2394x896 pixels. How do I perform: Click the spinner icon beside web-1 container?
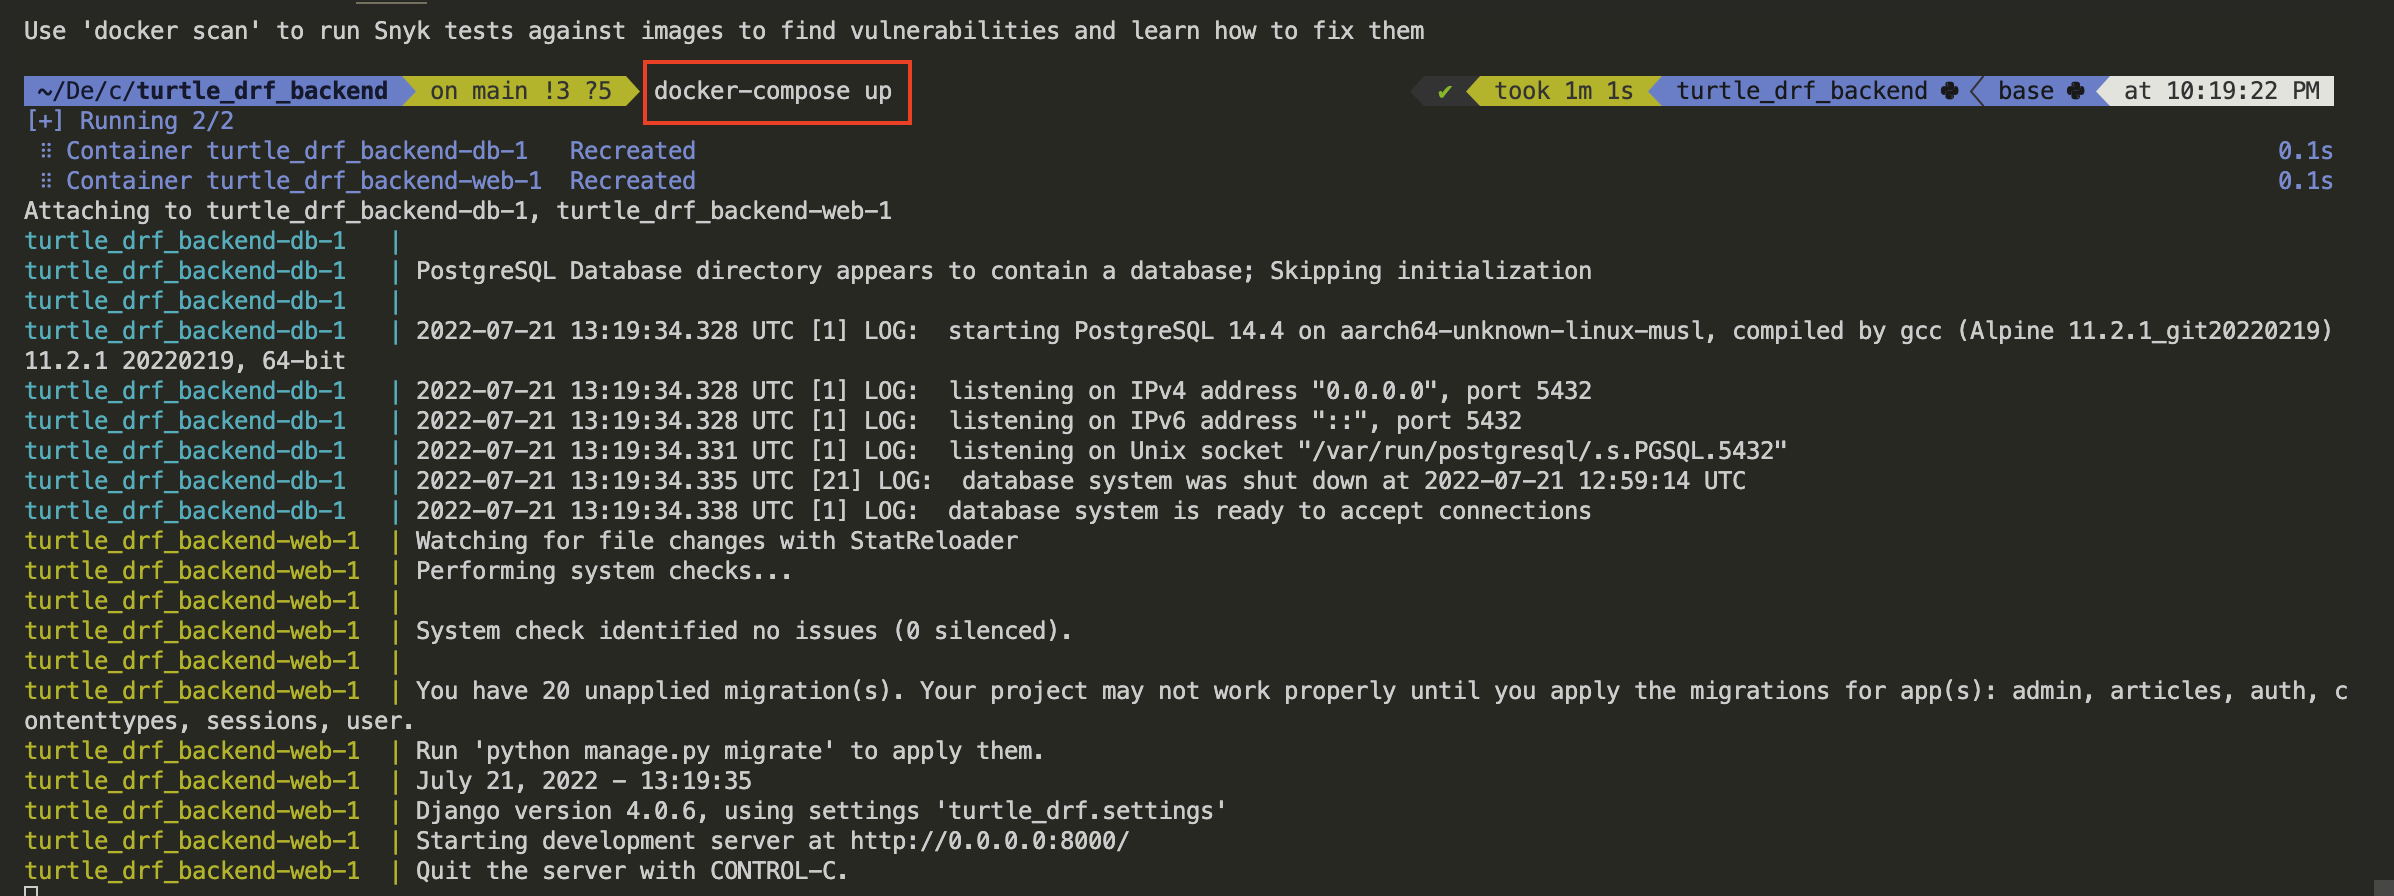click(45, 181)
